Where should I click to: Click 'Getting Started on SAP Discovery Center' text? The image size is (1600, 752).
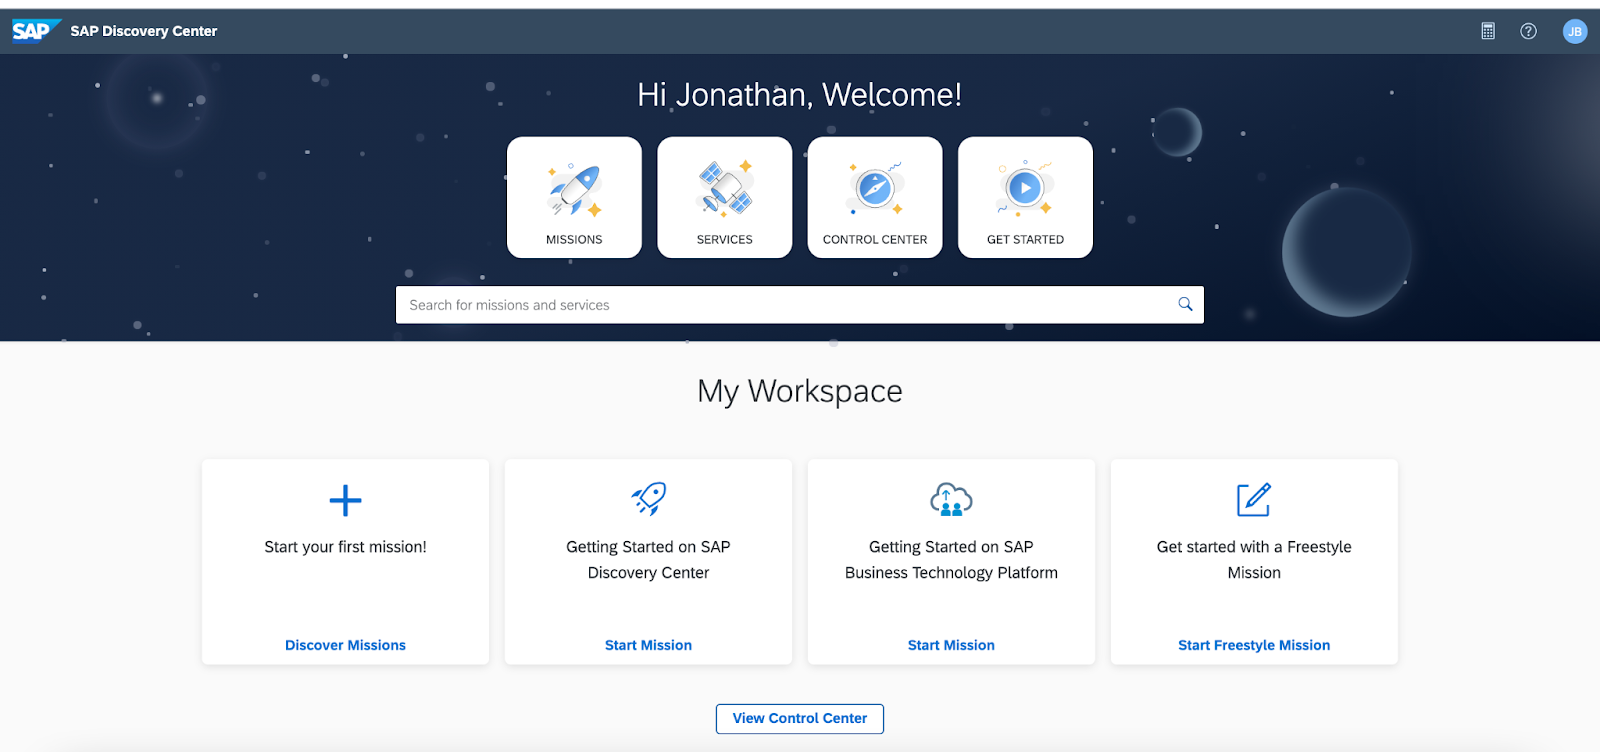[x=648, y=560]
